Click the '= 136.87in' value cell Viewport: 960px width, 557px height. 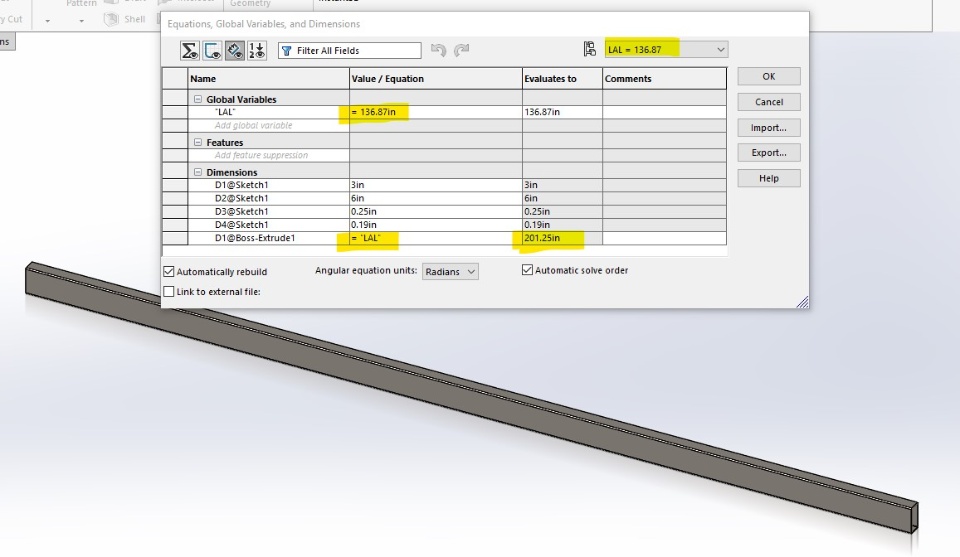pyautogui.click(x=436, y=112)
